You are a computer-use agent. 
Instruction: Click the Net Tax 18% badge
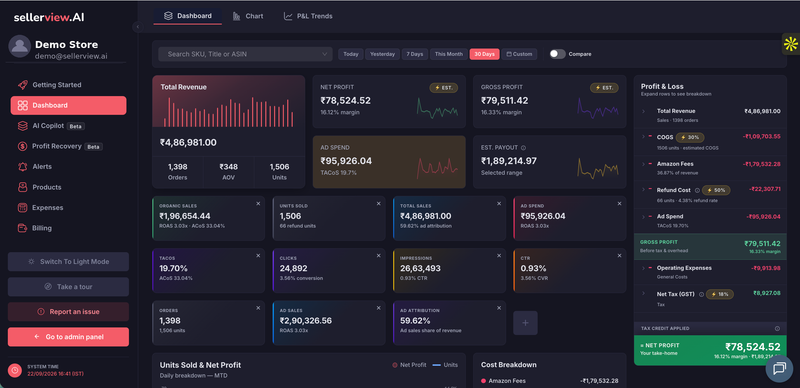click(x=720, y=294)
